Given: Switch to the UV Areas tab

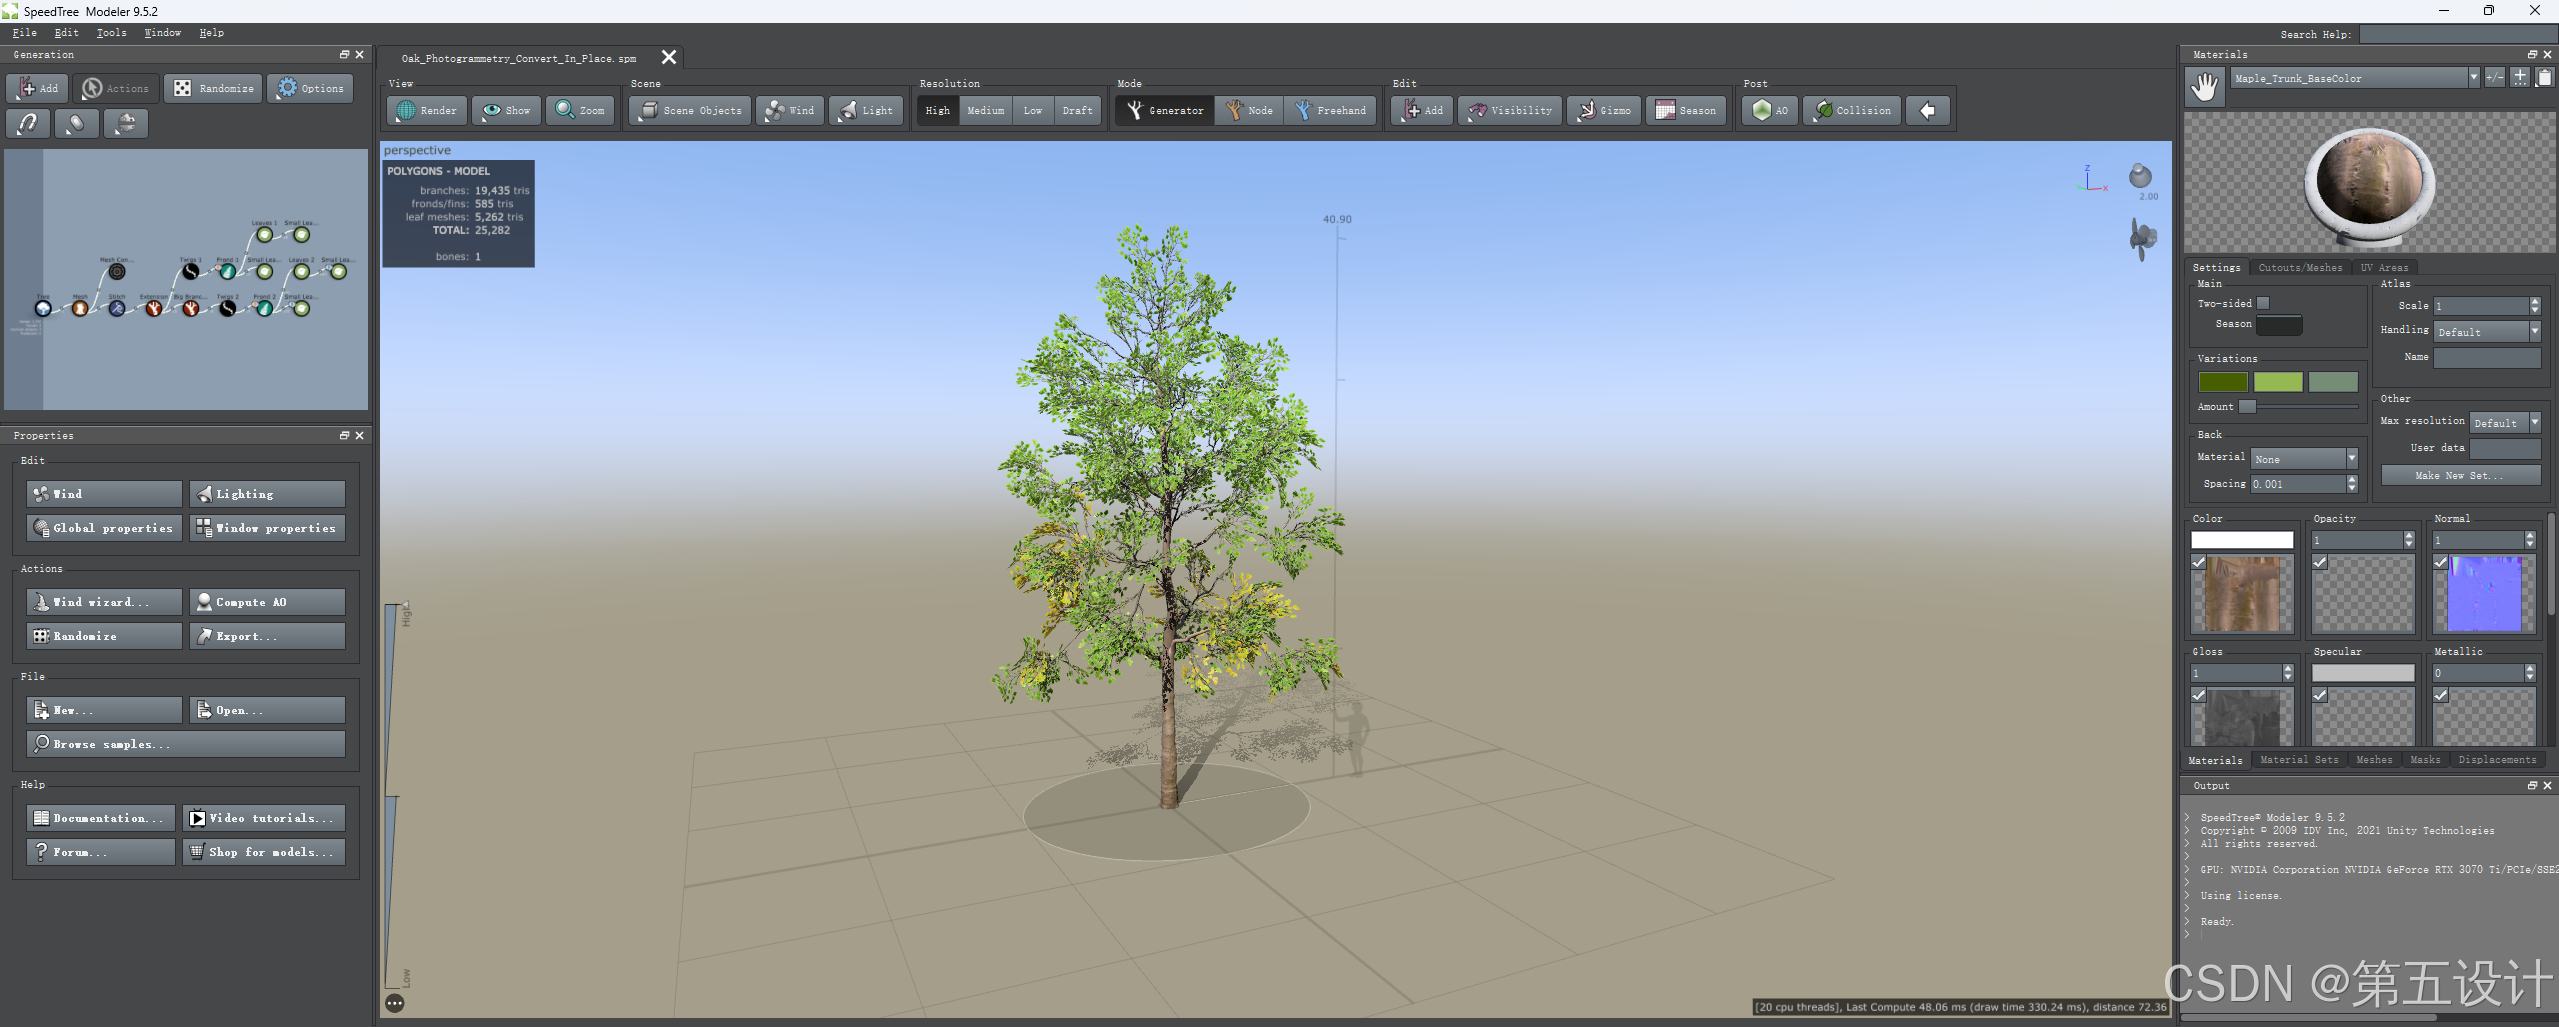Looking at the screenshot, I should pyautogui.click(x=2384, y=267).
